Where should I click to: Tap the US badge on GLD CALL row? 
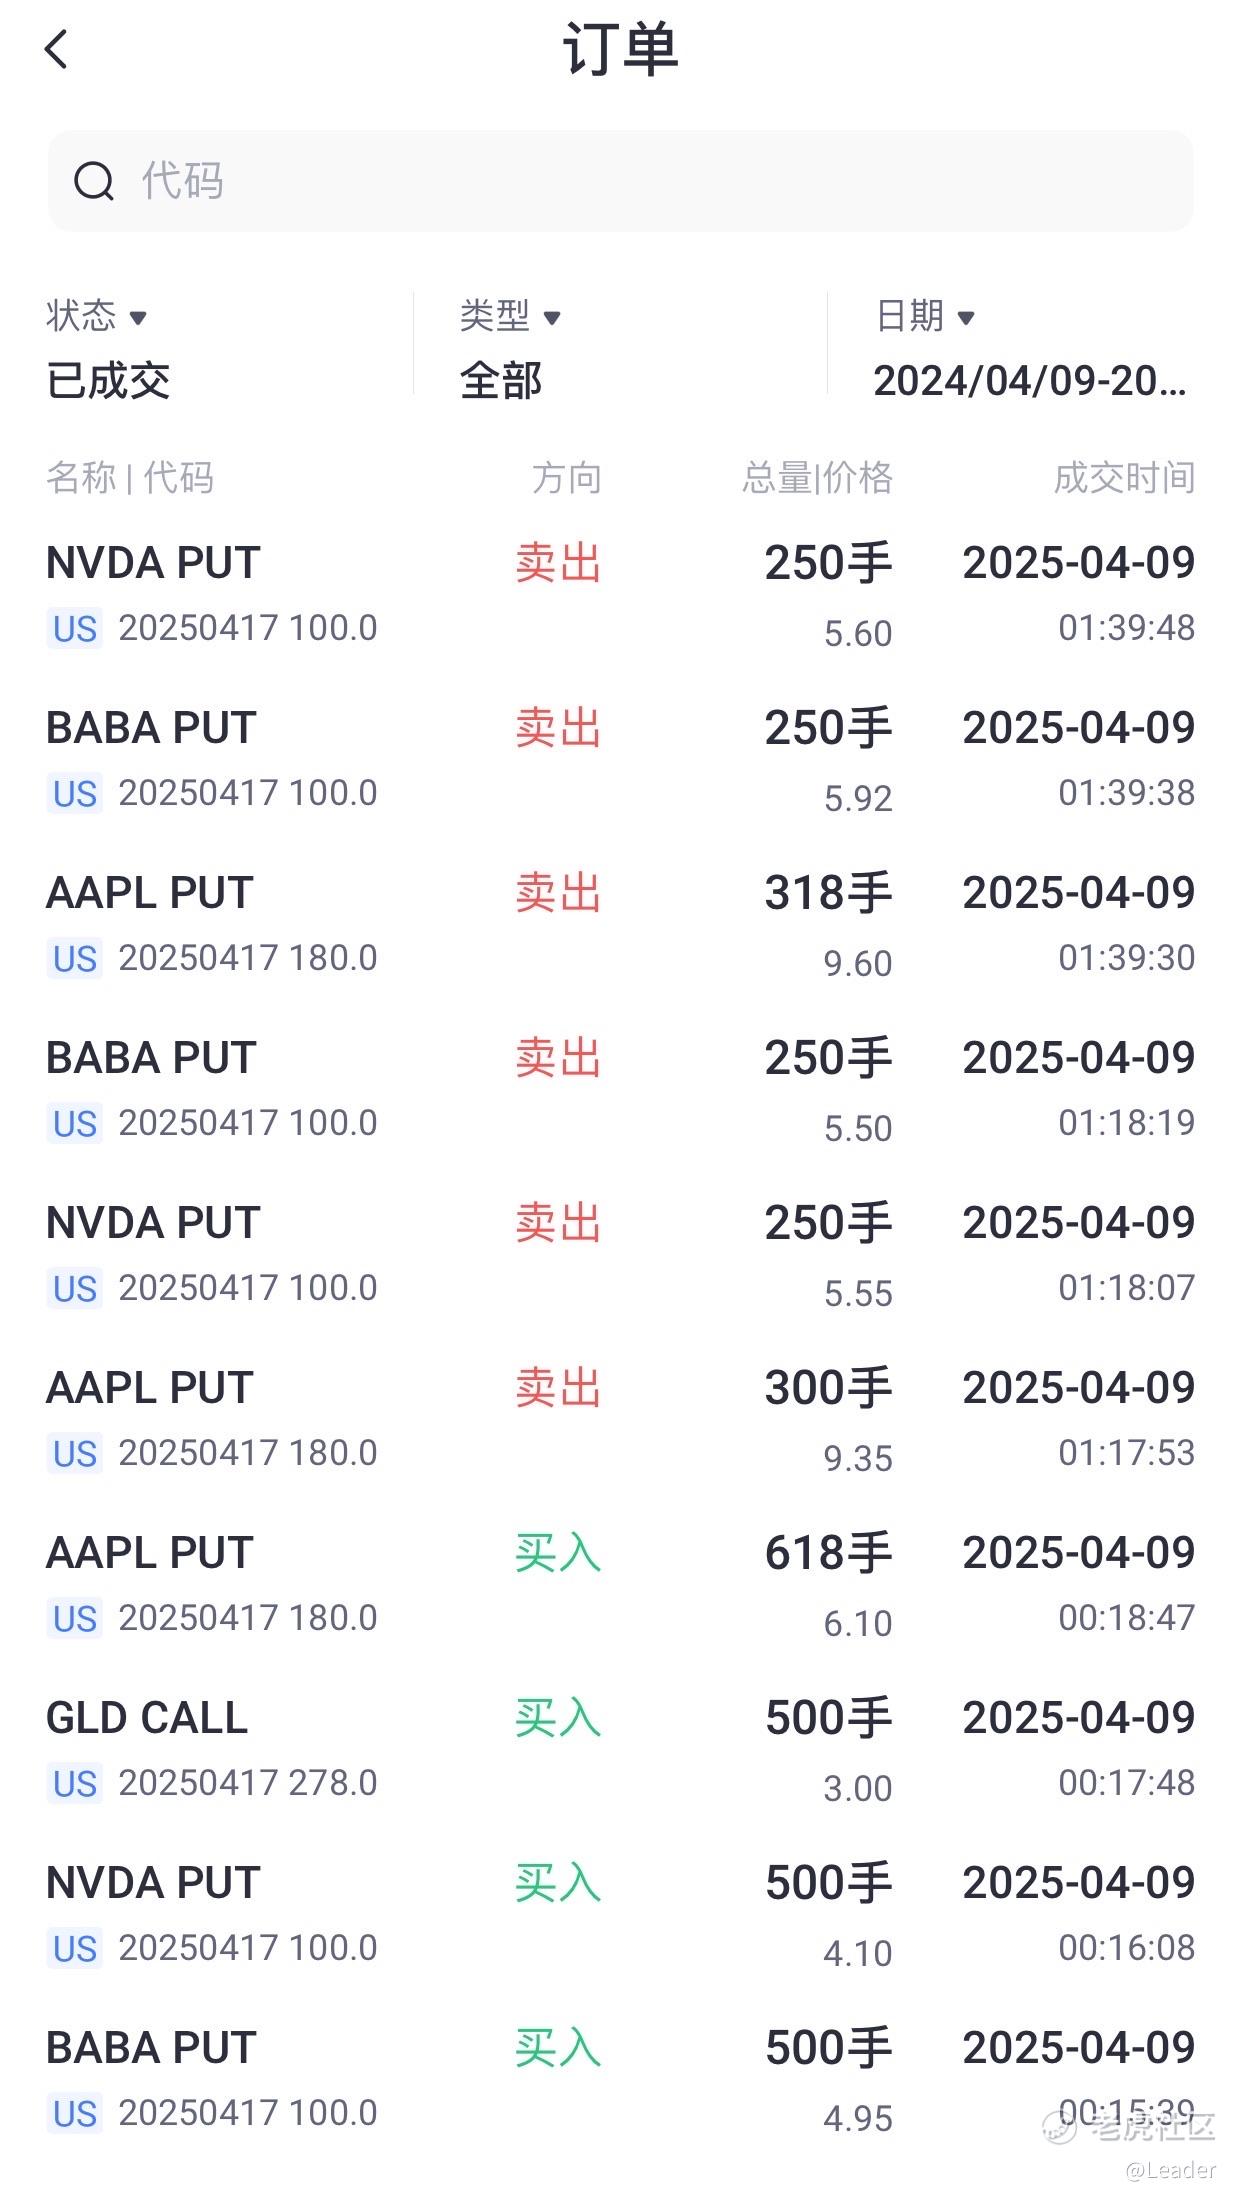[x=75, y=1784]
